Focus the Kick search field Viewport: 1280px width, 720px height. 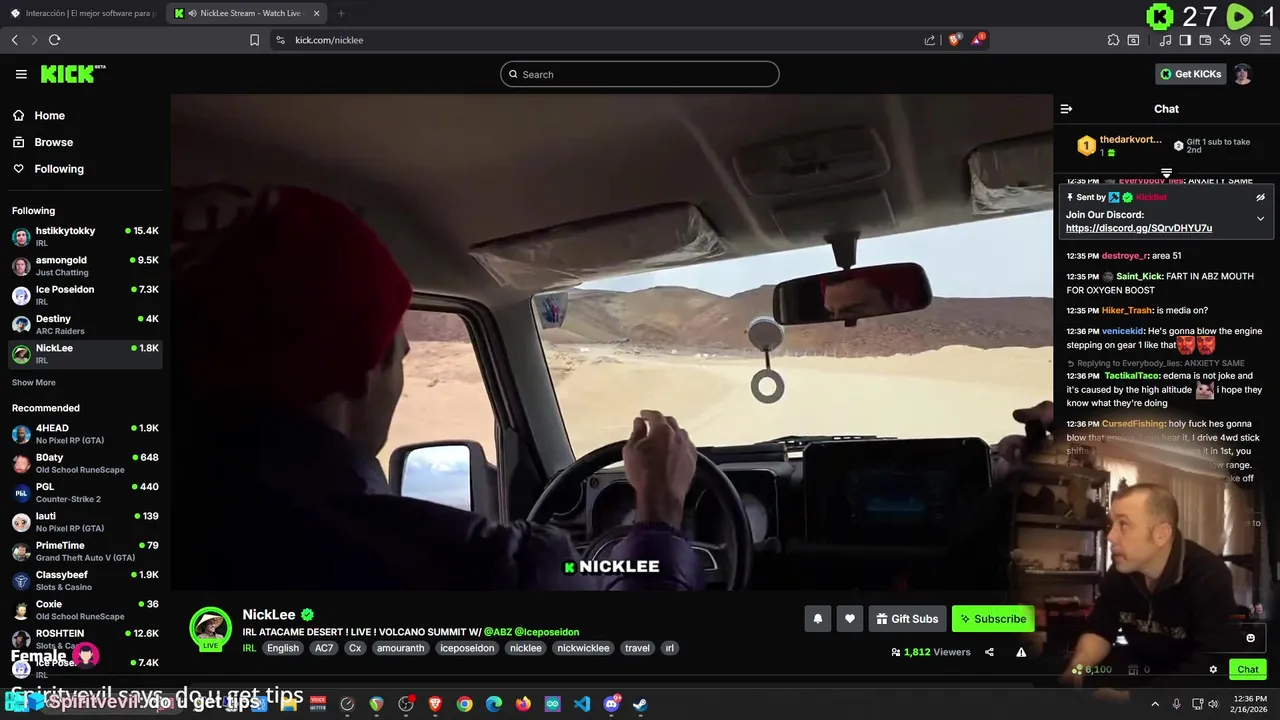pyautogui.click(x=640, y=74)
